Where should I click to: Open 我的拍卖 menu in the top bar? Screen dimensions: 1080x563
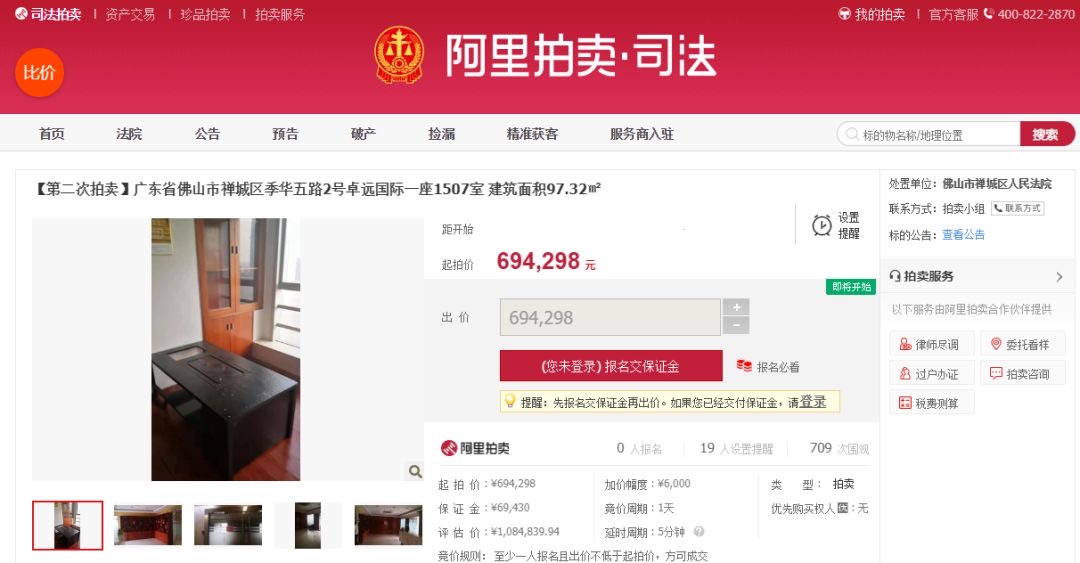pos(872,14)
